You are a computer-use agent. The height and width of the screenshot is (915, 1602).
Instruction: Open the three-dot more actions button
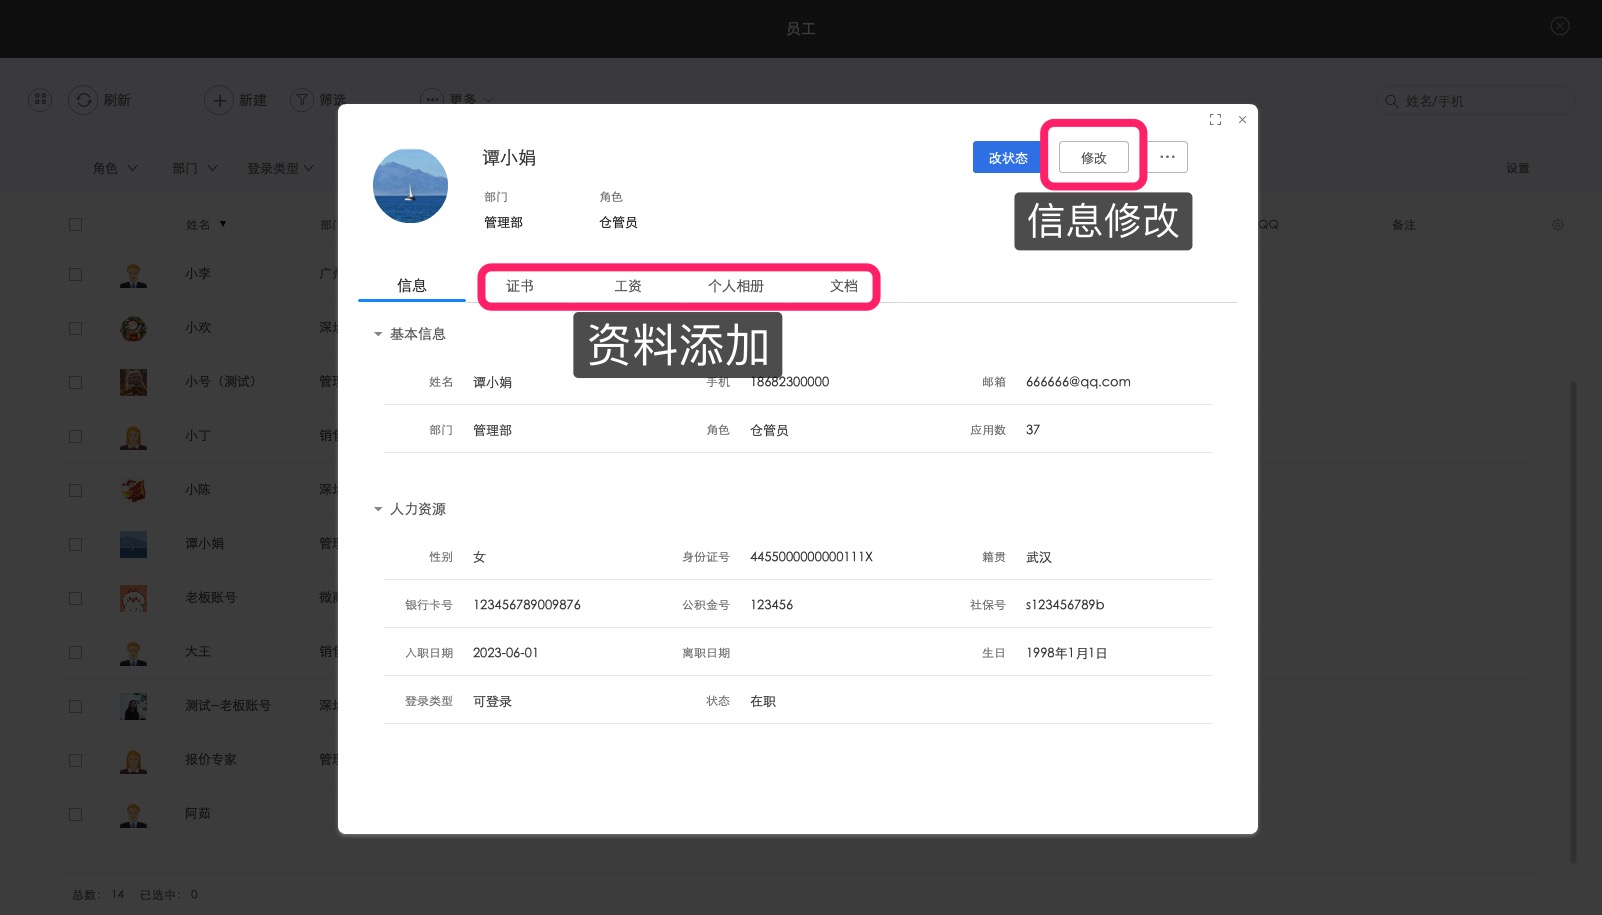point(1167,157)
